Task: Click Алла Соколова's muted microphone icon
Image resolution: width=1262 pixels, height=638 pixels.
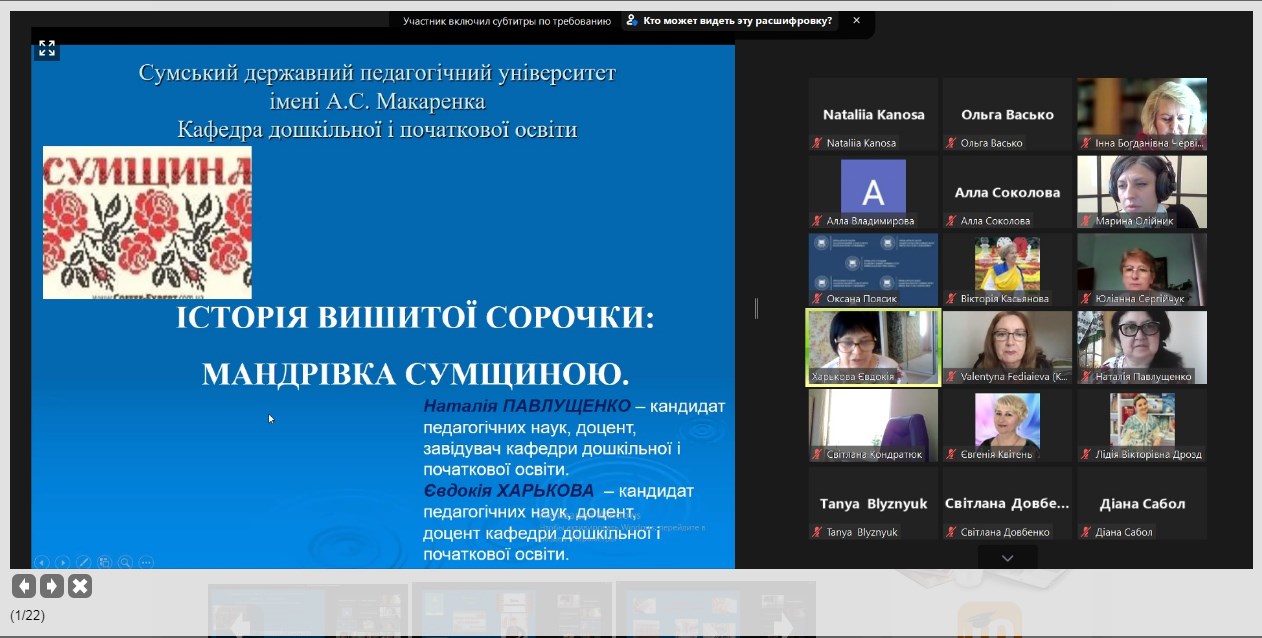Action: (952, 221)
